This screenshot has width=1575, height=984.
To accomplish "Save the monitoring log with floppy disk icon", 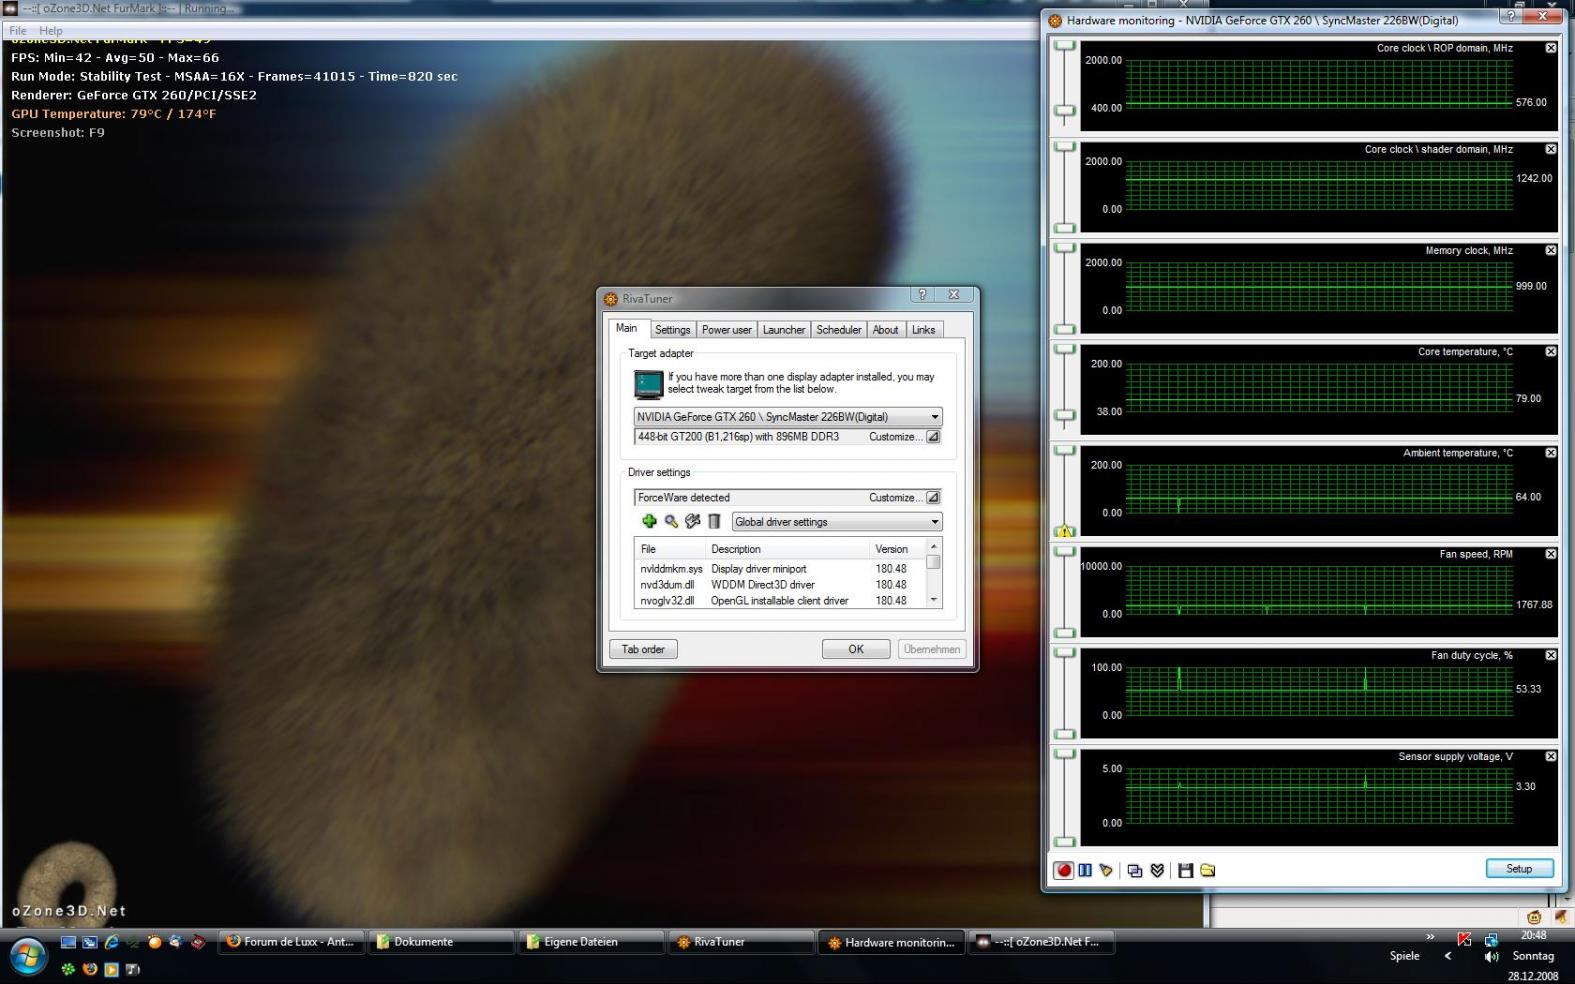I will point(1185,870).
